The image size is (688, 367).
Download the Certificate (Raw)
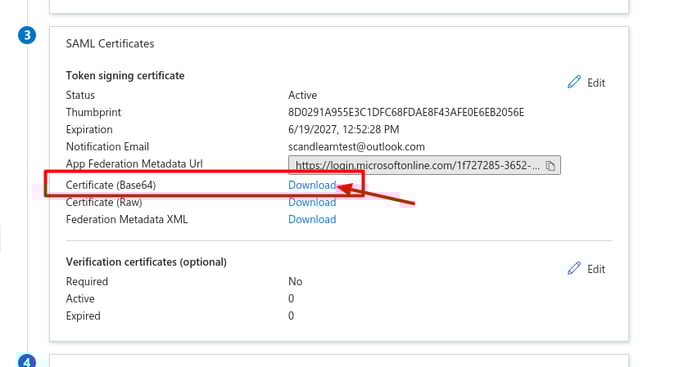point(312,202)
